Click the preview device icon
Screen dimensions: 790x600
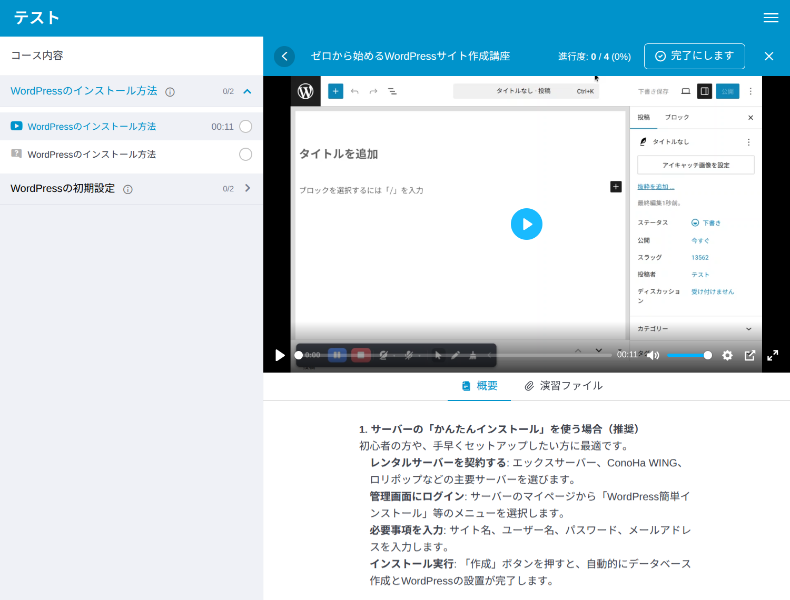click(x=686, y=91)
